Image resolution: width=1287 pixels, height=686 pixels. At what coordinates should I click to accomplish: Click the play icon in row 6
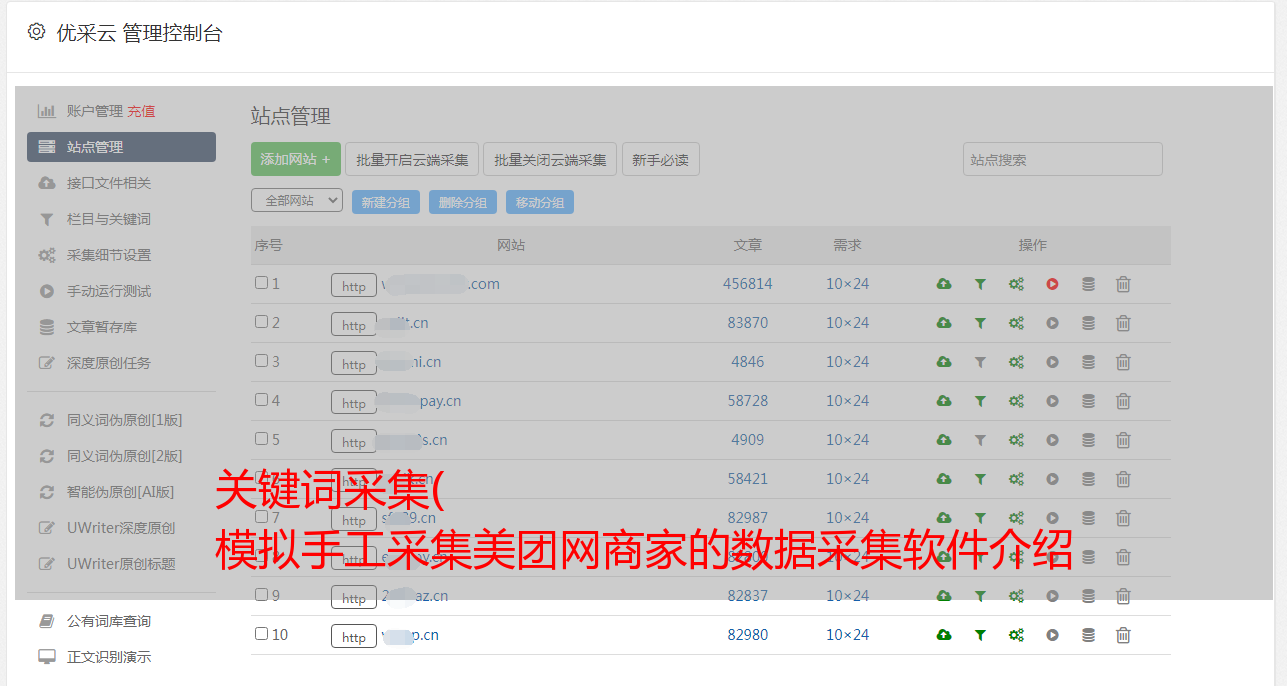[x=1052, y=479]
